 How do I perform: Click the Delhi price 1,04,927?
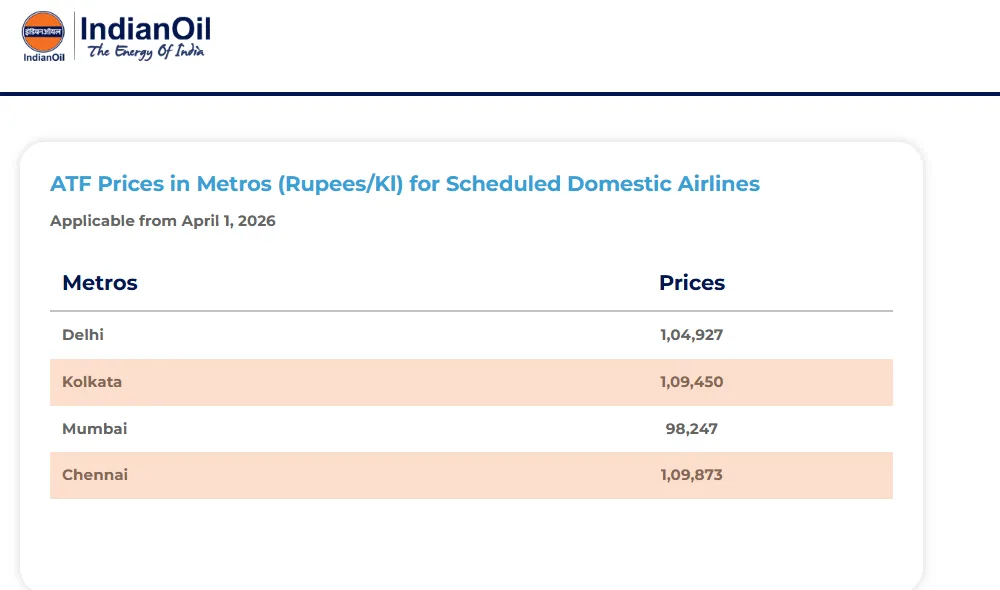coord(691,335)
